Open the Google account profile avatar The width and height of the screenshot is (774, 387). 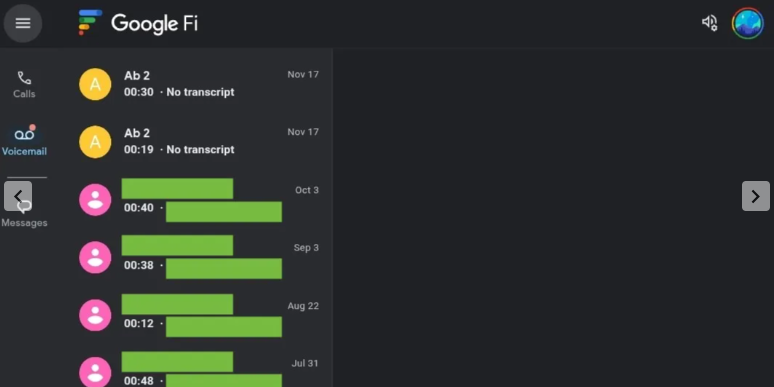click(748, 23)
